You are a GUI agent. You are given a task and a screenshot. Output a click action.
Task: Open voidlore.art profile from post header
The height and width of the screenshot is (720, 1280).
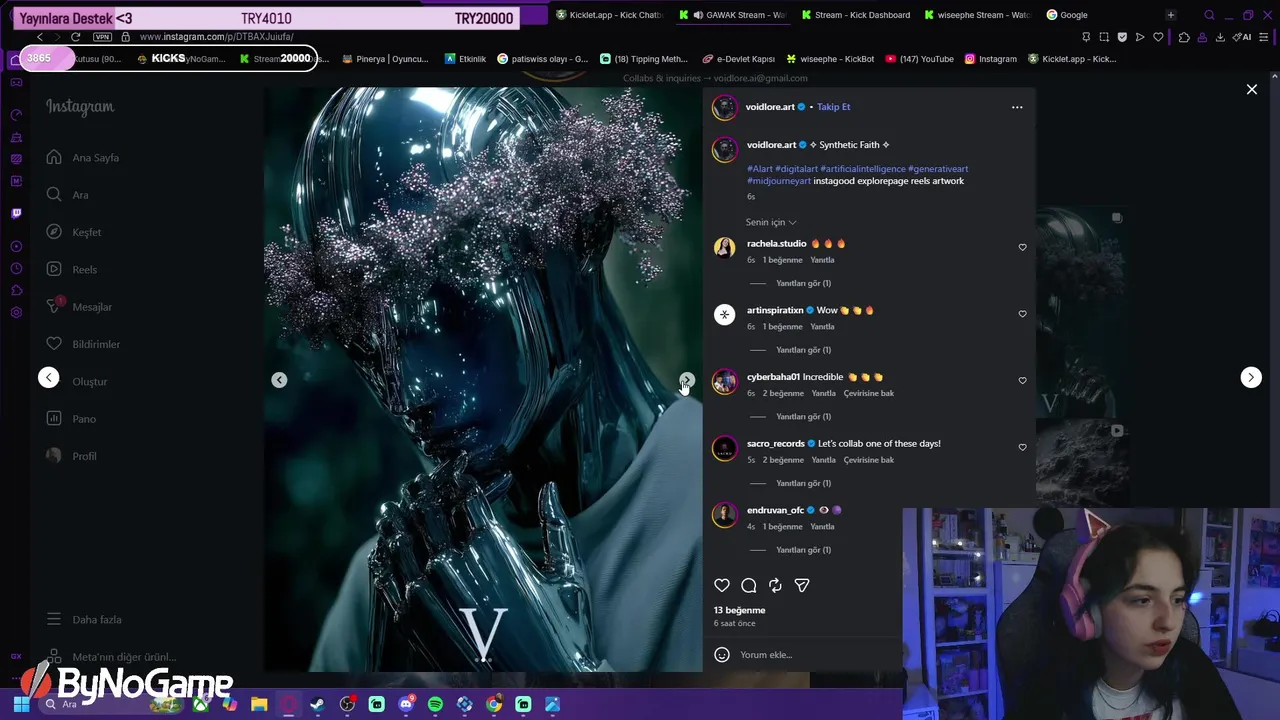coord(770,107)
